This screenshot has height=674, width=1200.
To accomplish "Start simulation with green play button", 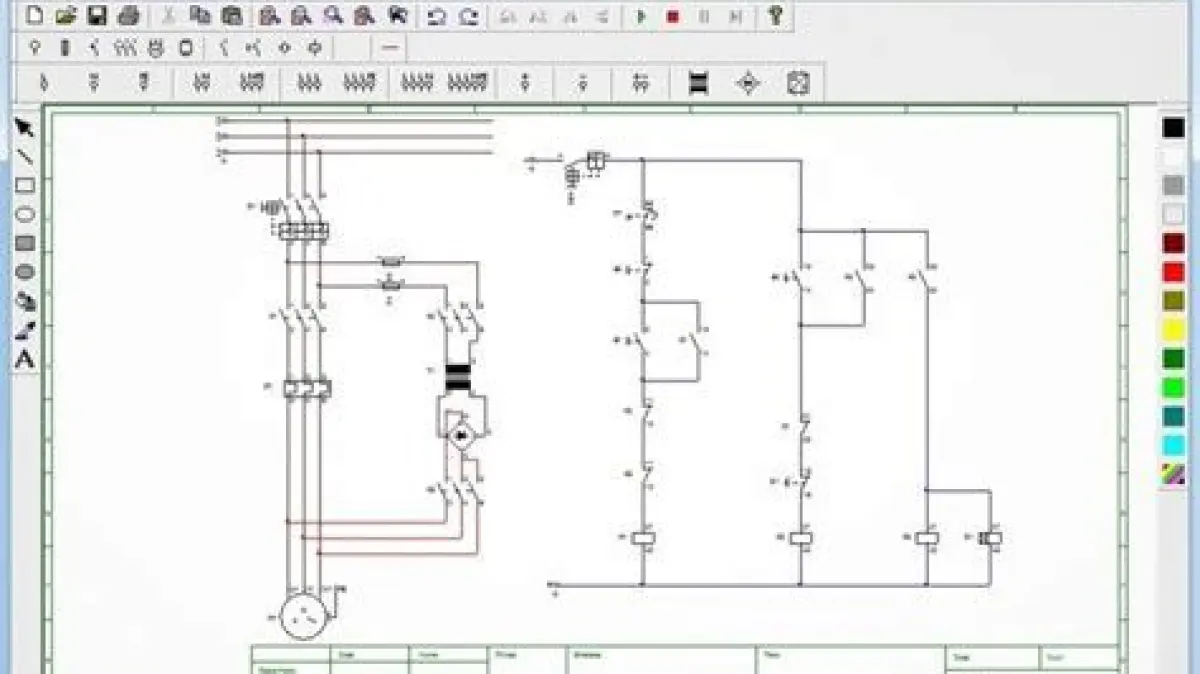I will 641,16.
